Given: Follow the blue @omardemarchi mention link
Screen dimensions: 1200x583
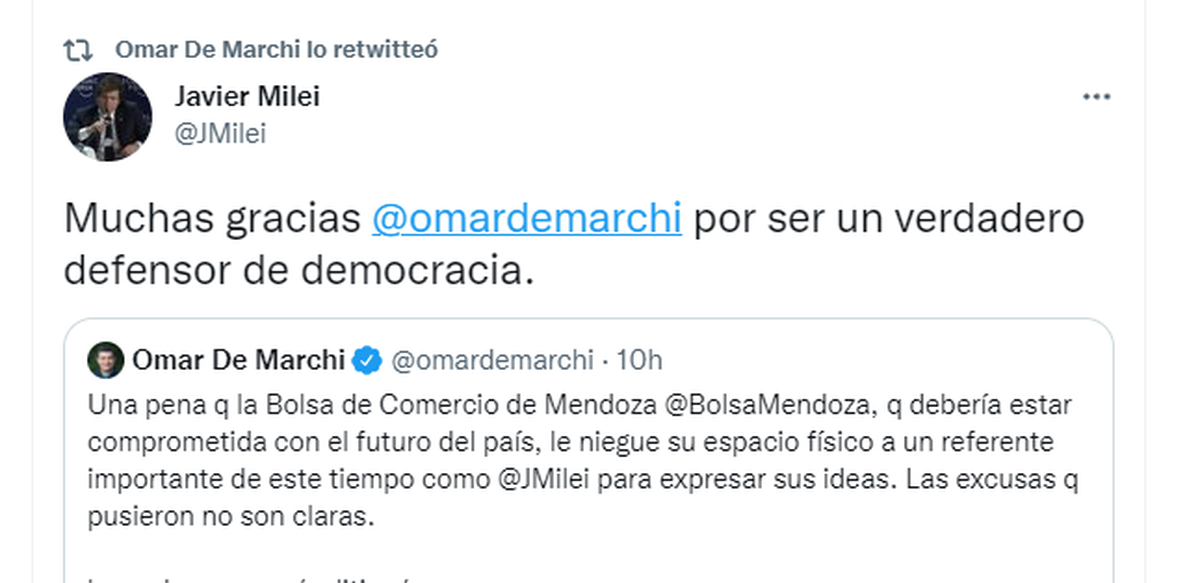Looking at the screenshot, I should click(526, 219).
